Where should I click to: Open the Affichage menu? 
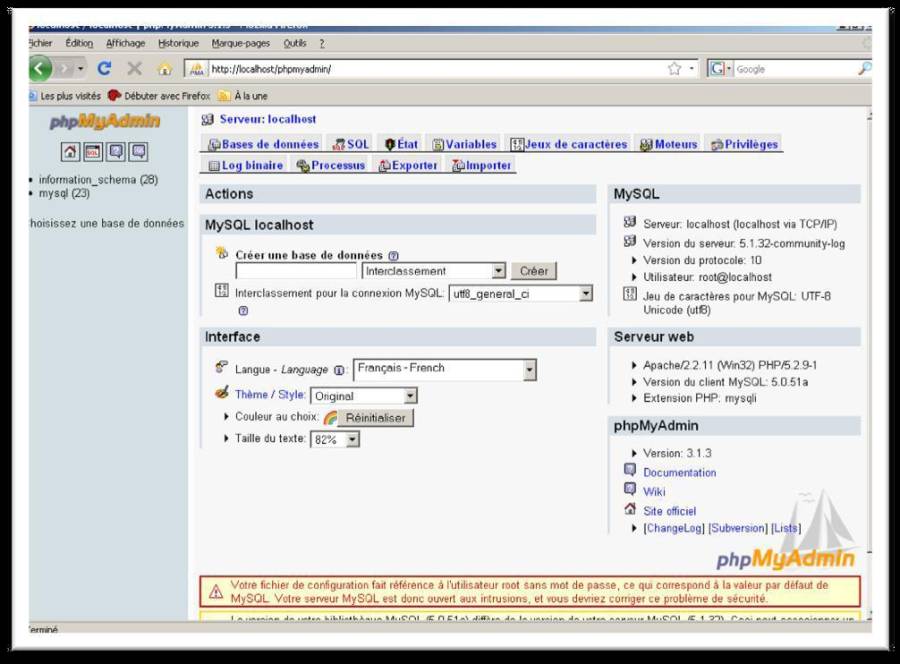[126, 43]
